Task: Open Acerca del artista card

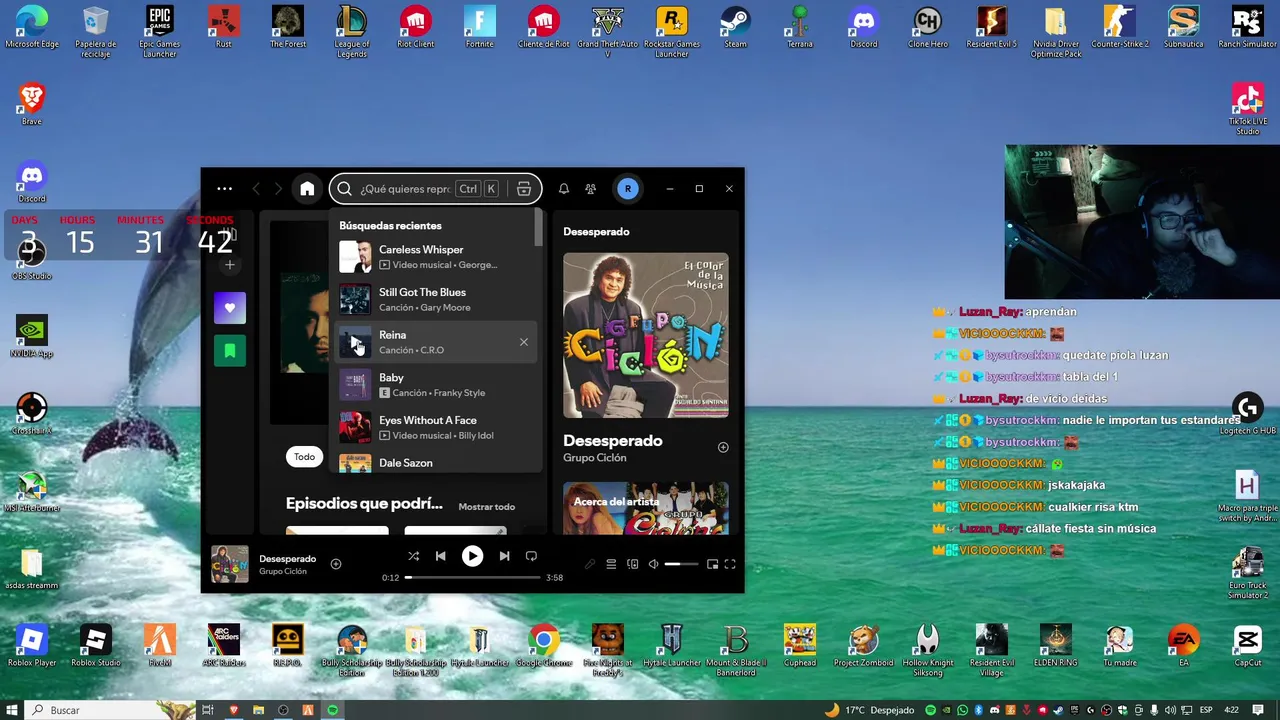Action: (x=646, y=508)
